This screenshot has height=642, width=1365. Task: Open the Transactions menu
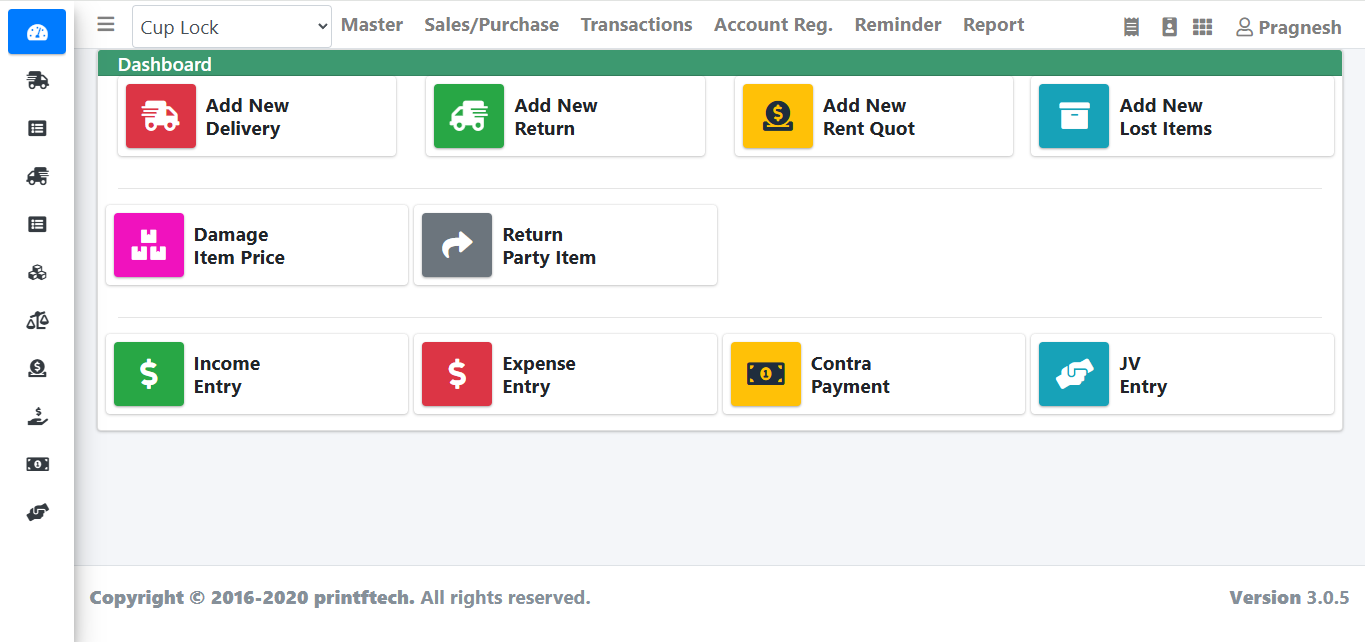click(636, 24)
